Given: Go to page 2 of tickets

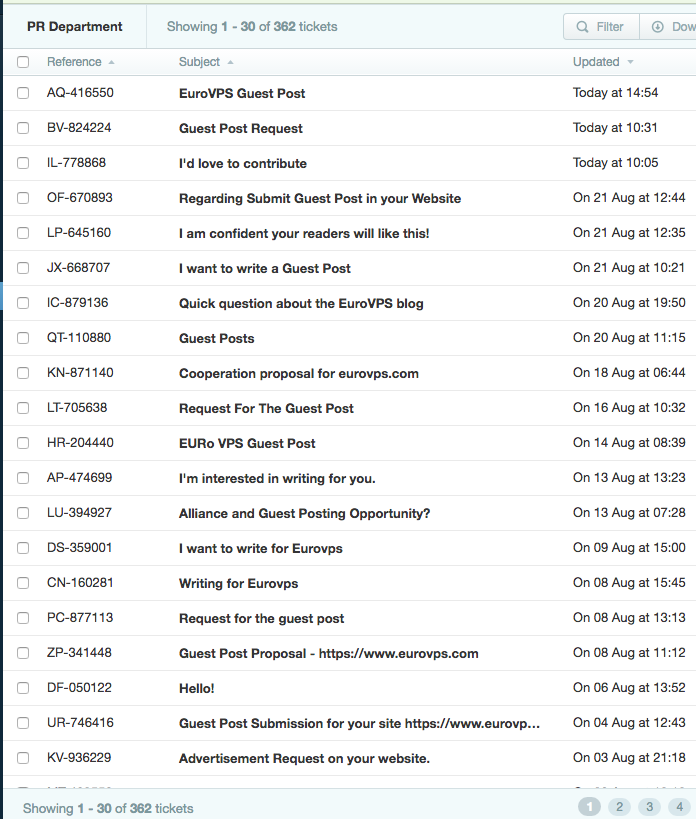Looking at the screenshot, I should click(619, 807).
